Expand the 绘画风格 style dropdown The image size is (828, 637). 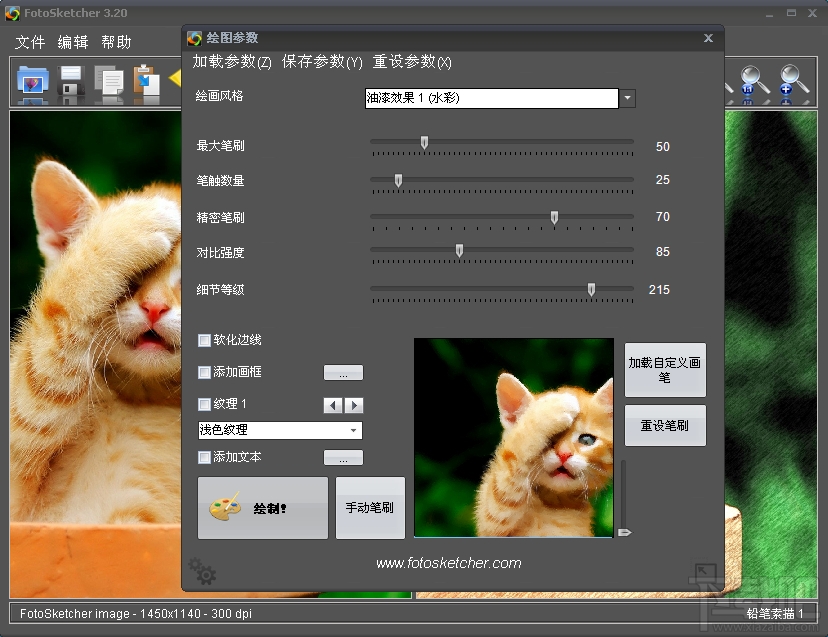coord(627,98)
